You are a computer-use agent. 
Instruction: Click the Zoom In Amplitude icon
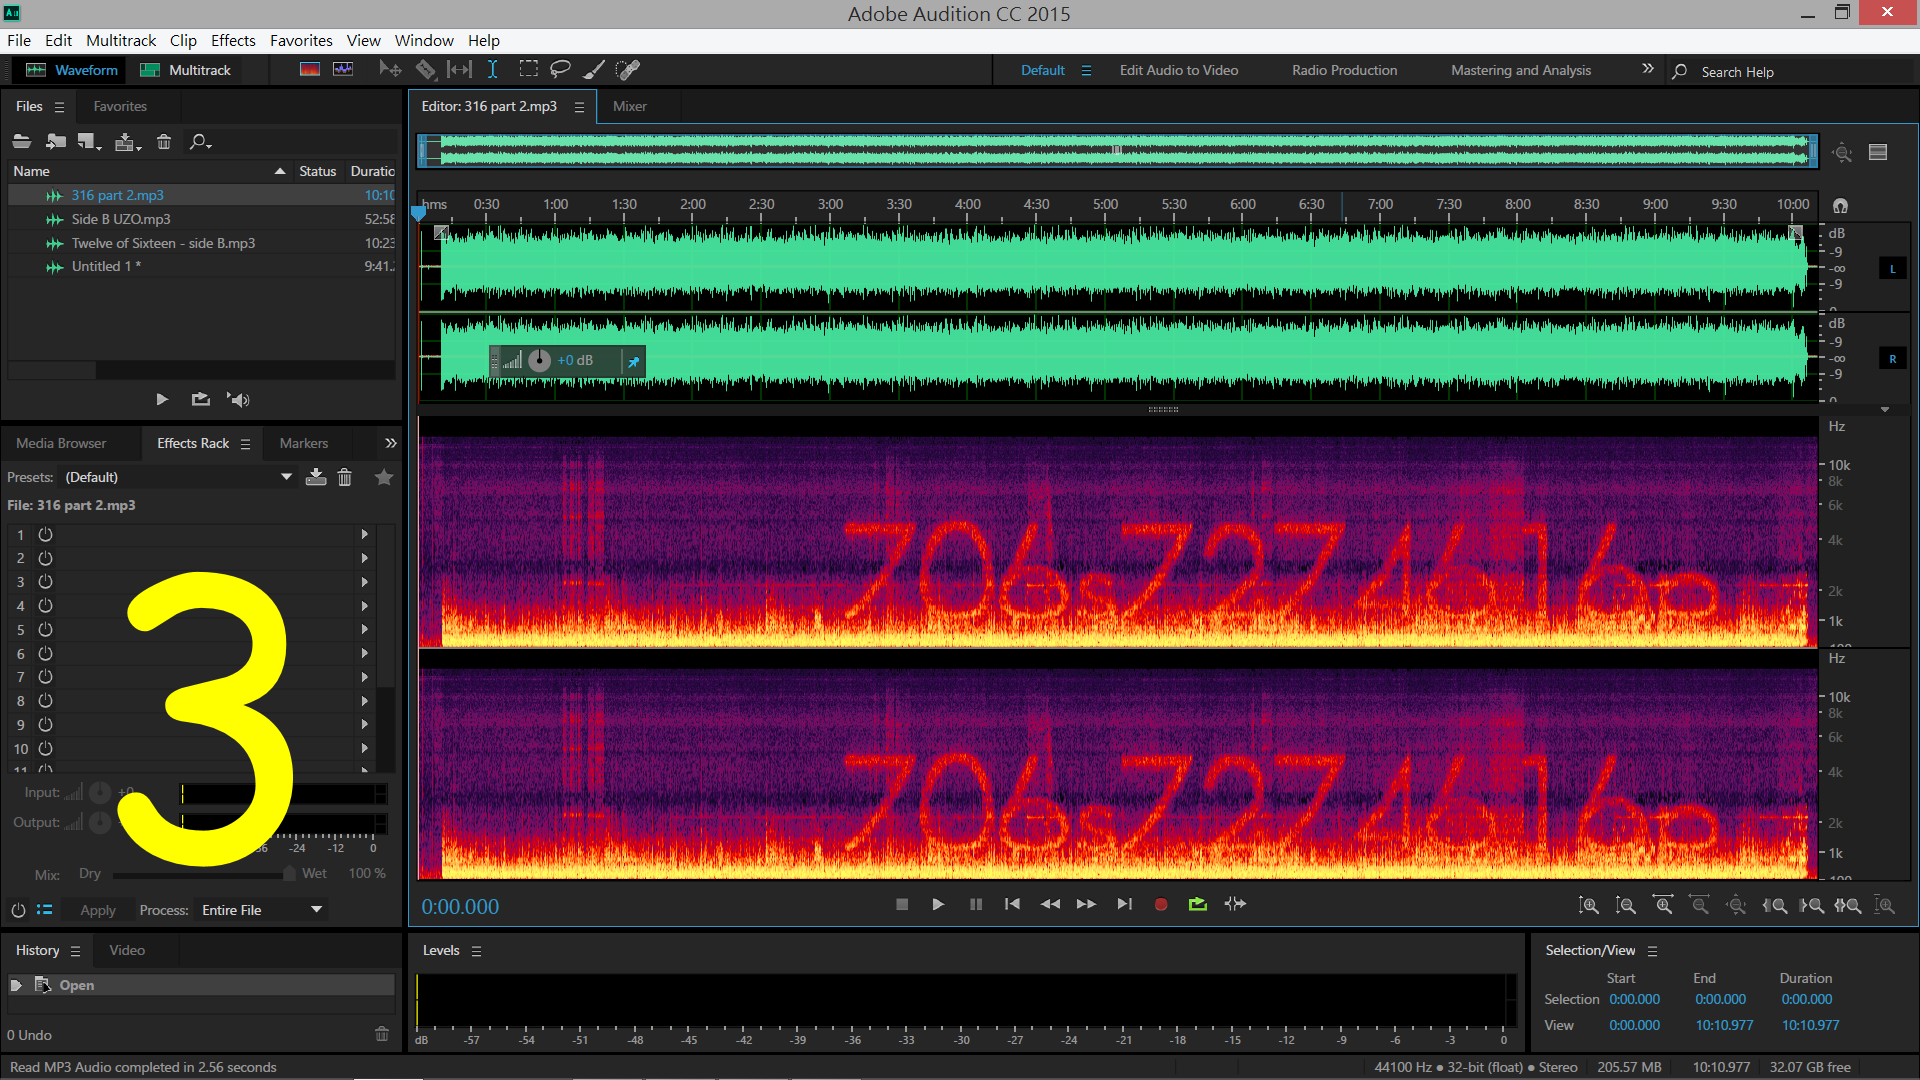point(1588,906)
